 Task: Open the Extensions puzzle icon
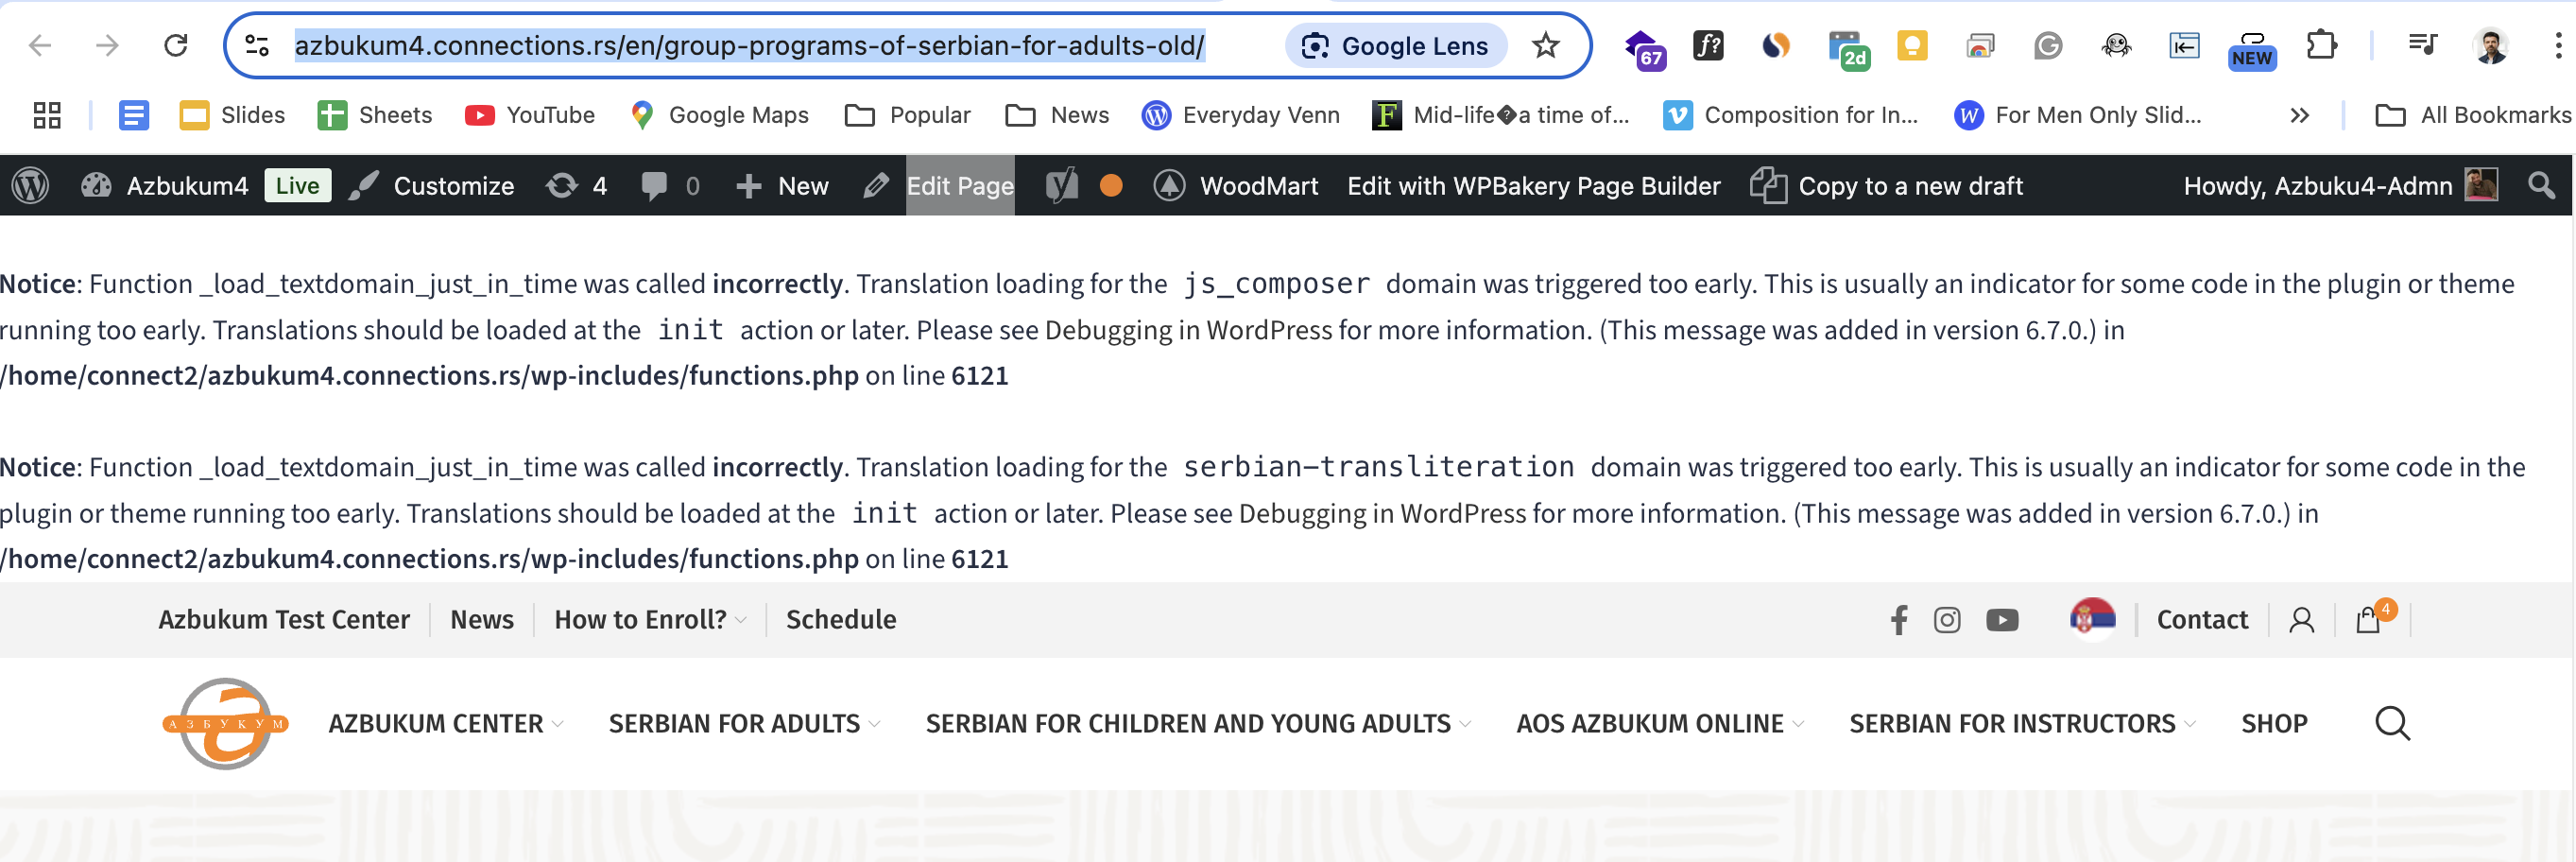(x=2321, y=45)
